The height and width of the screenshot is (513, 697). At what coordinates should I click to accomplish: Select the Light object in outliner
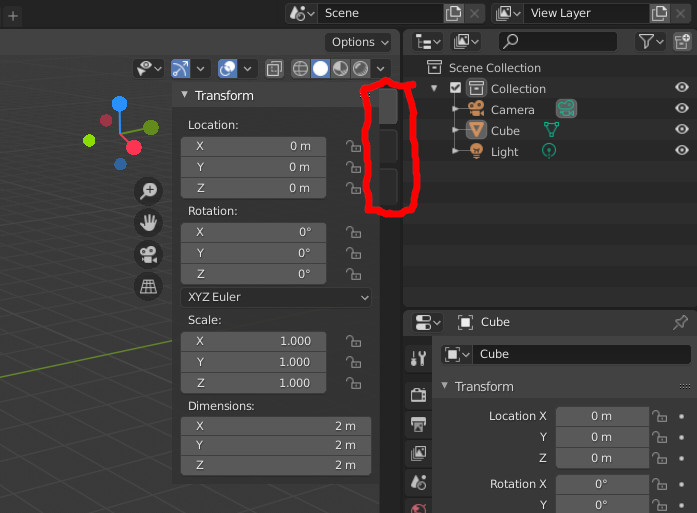coord(504,152)
